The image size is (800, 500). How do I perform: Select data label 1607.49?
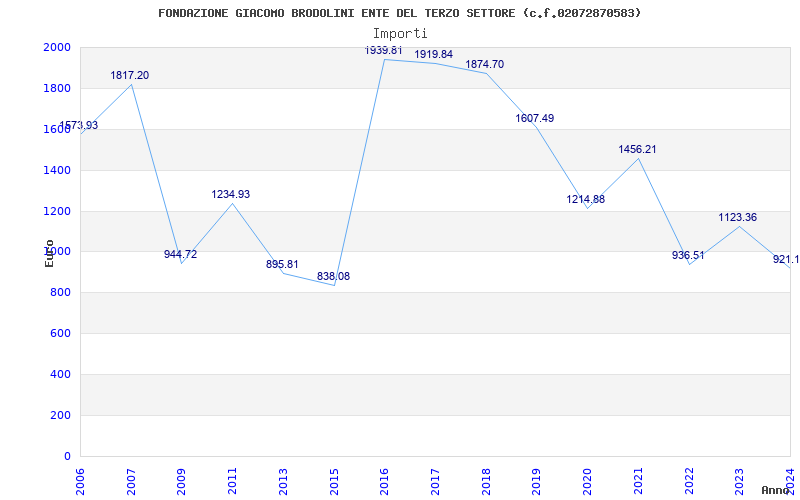[x=535, y=118]
